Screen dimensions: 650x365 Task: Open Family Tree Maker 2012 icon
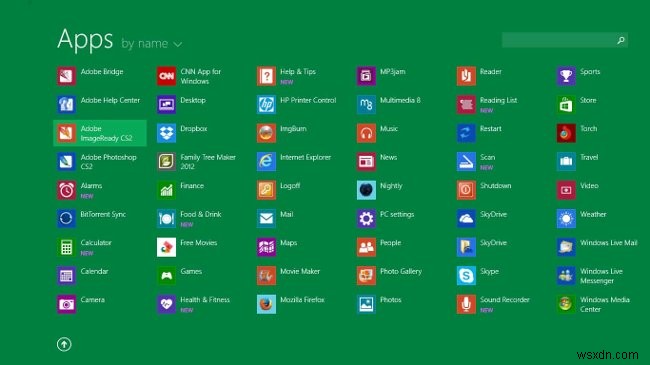pos(166,162)
